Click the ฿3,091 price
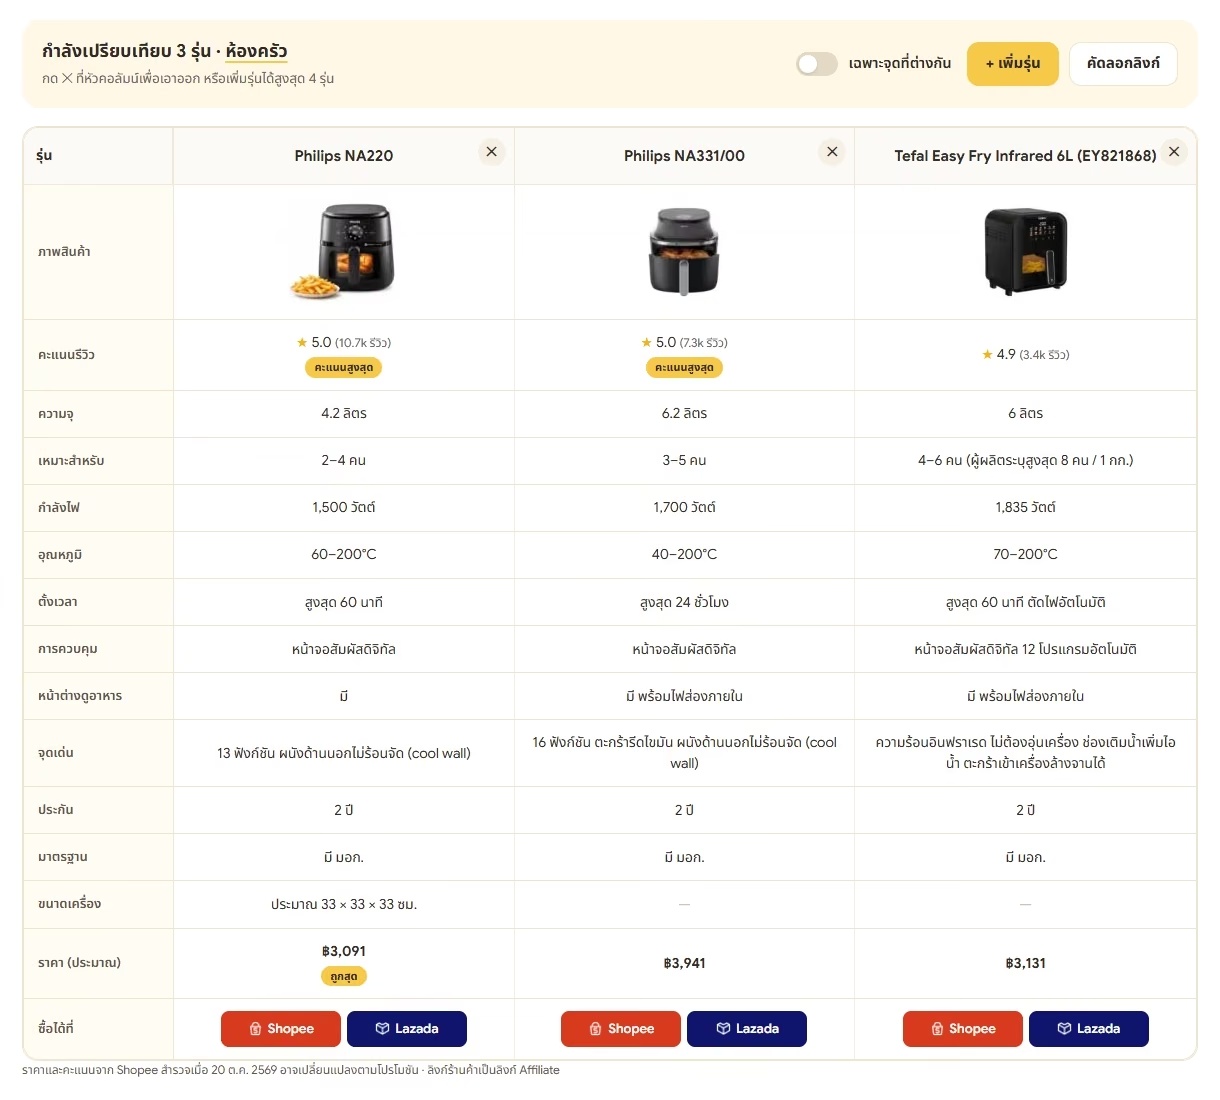This screenshot has width=1220, height=1100. (344, 951)
